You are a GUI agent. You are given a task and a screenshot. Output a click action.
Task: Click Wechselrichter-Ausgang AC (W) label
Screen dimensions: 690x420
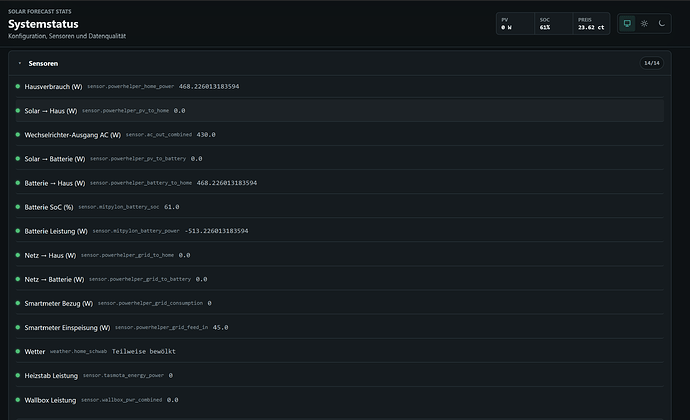pos(73,135)
